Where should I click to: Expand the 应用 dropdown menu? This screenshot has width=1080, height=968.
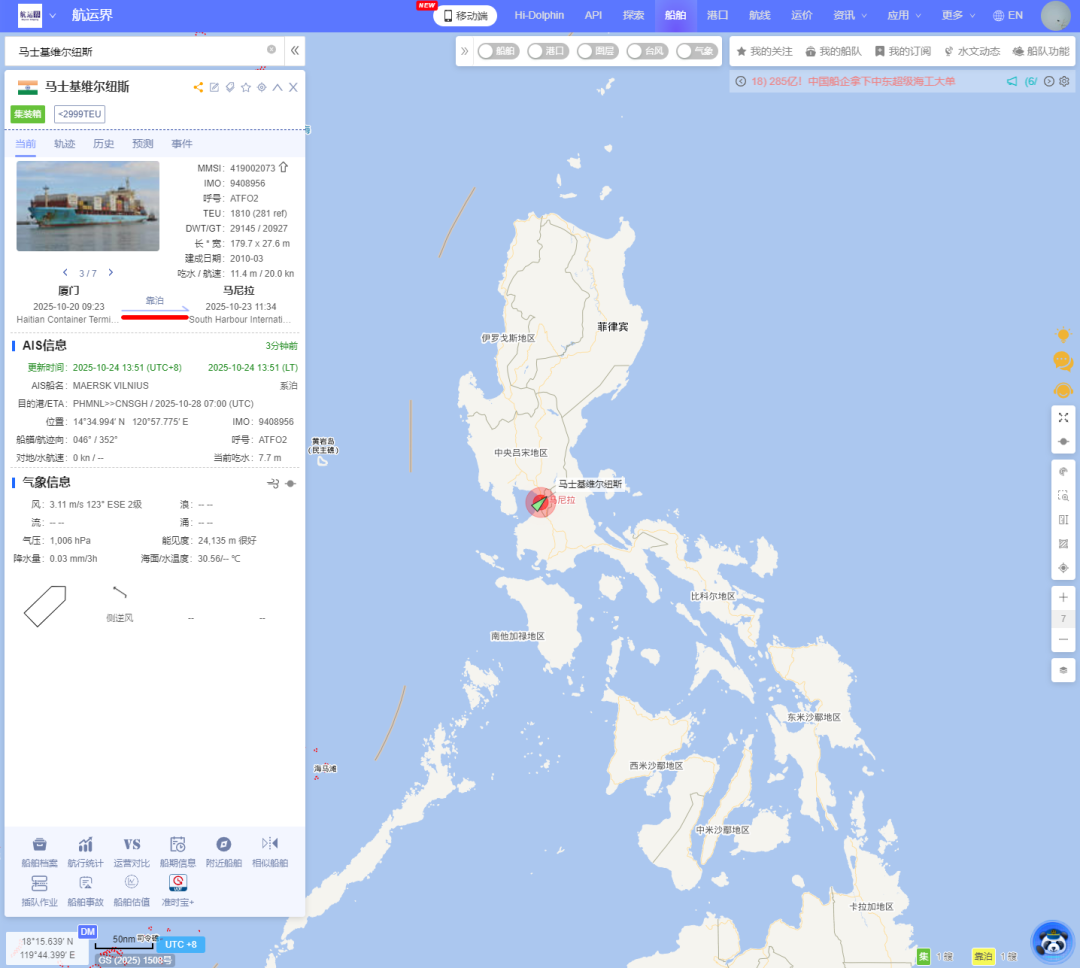click(x=904, y=15)
